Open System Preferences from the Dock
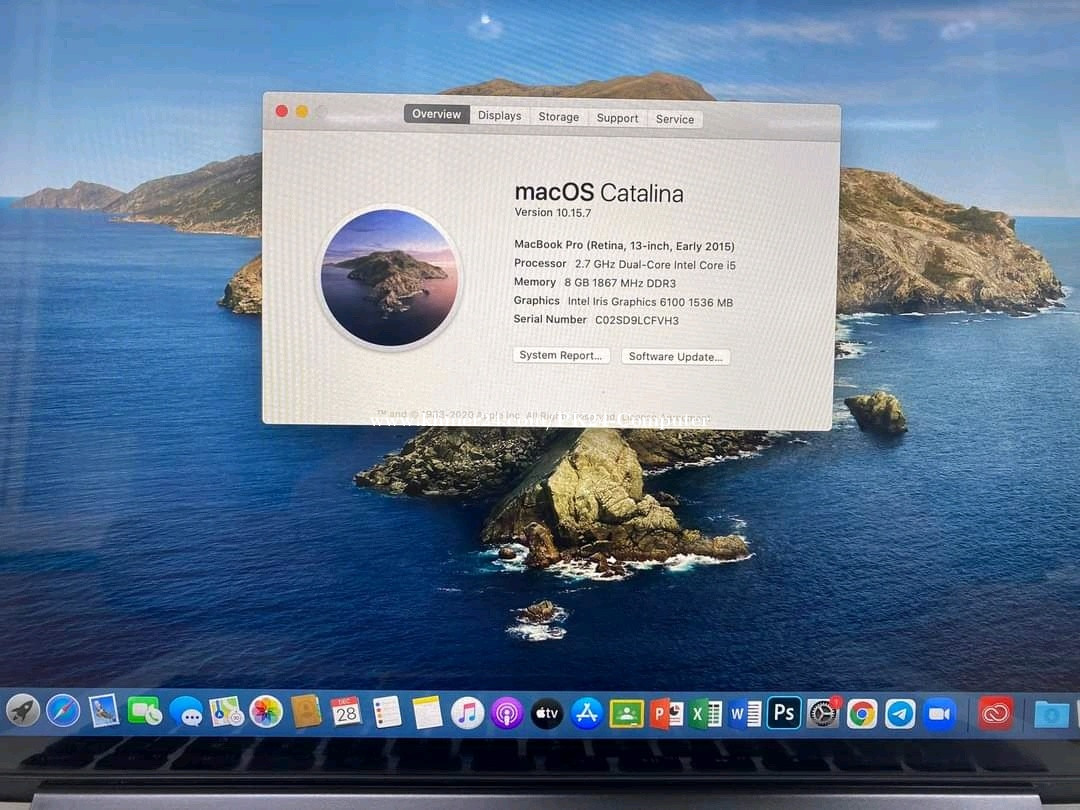The width and height of the screenshot is (1080, 810). pyautogui.click(x=823, y=714)
